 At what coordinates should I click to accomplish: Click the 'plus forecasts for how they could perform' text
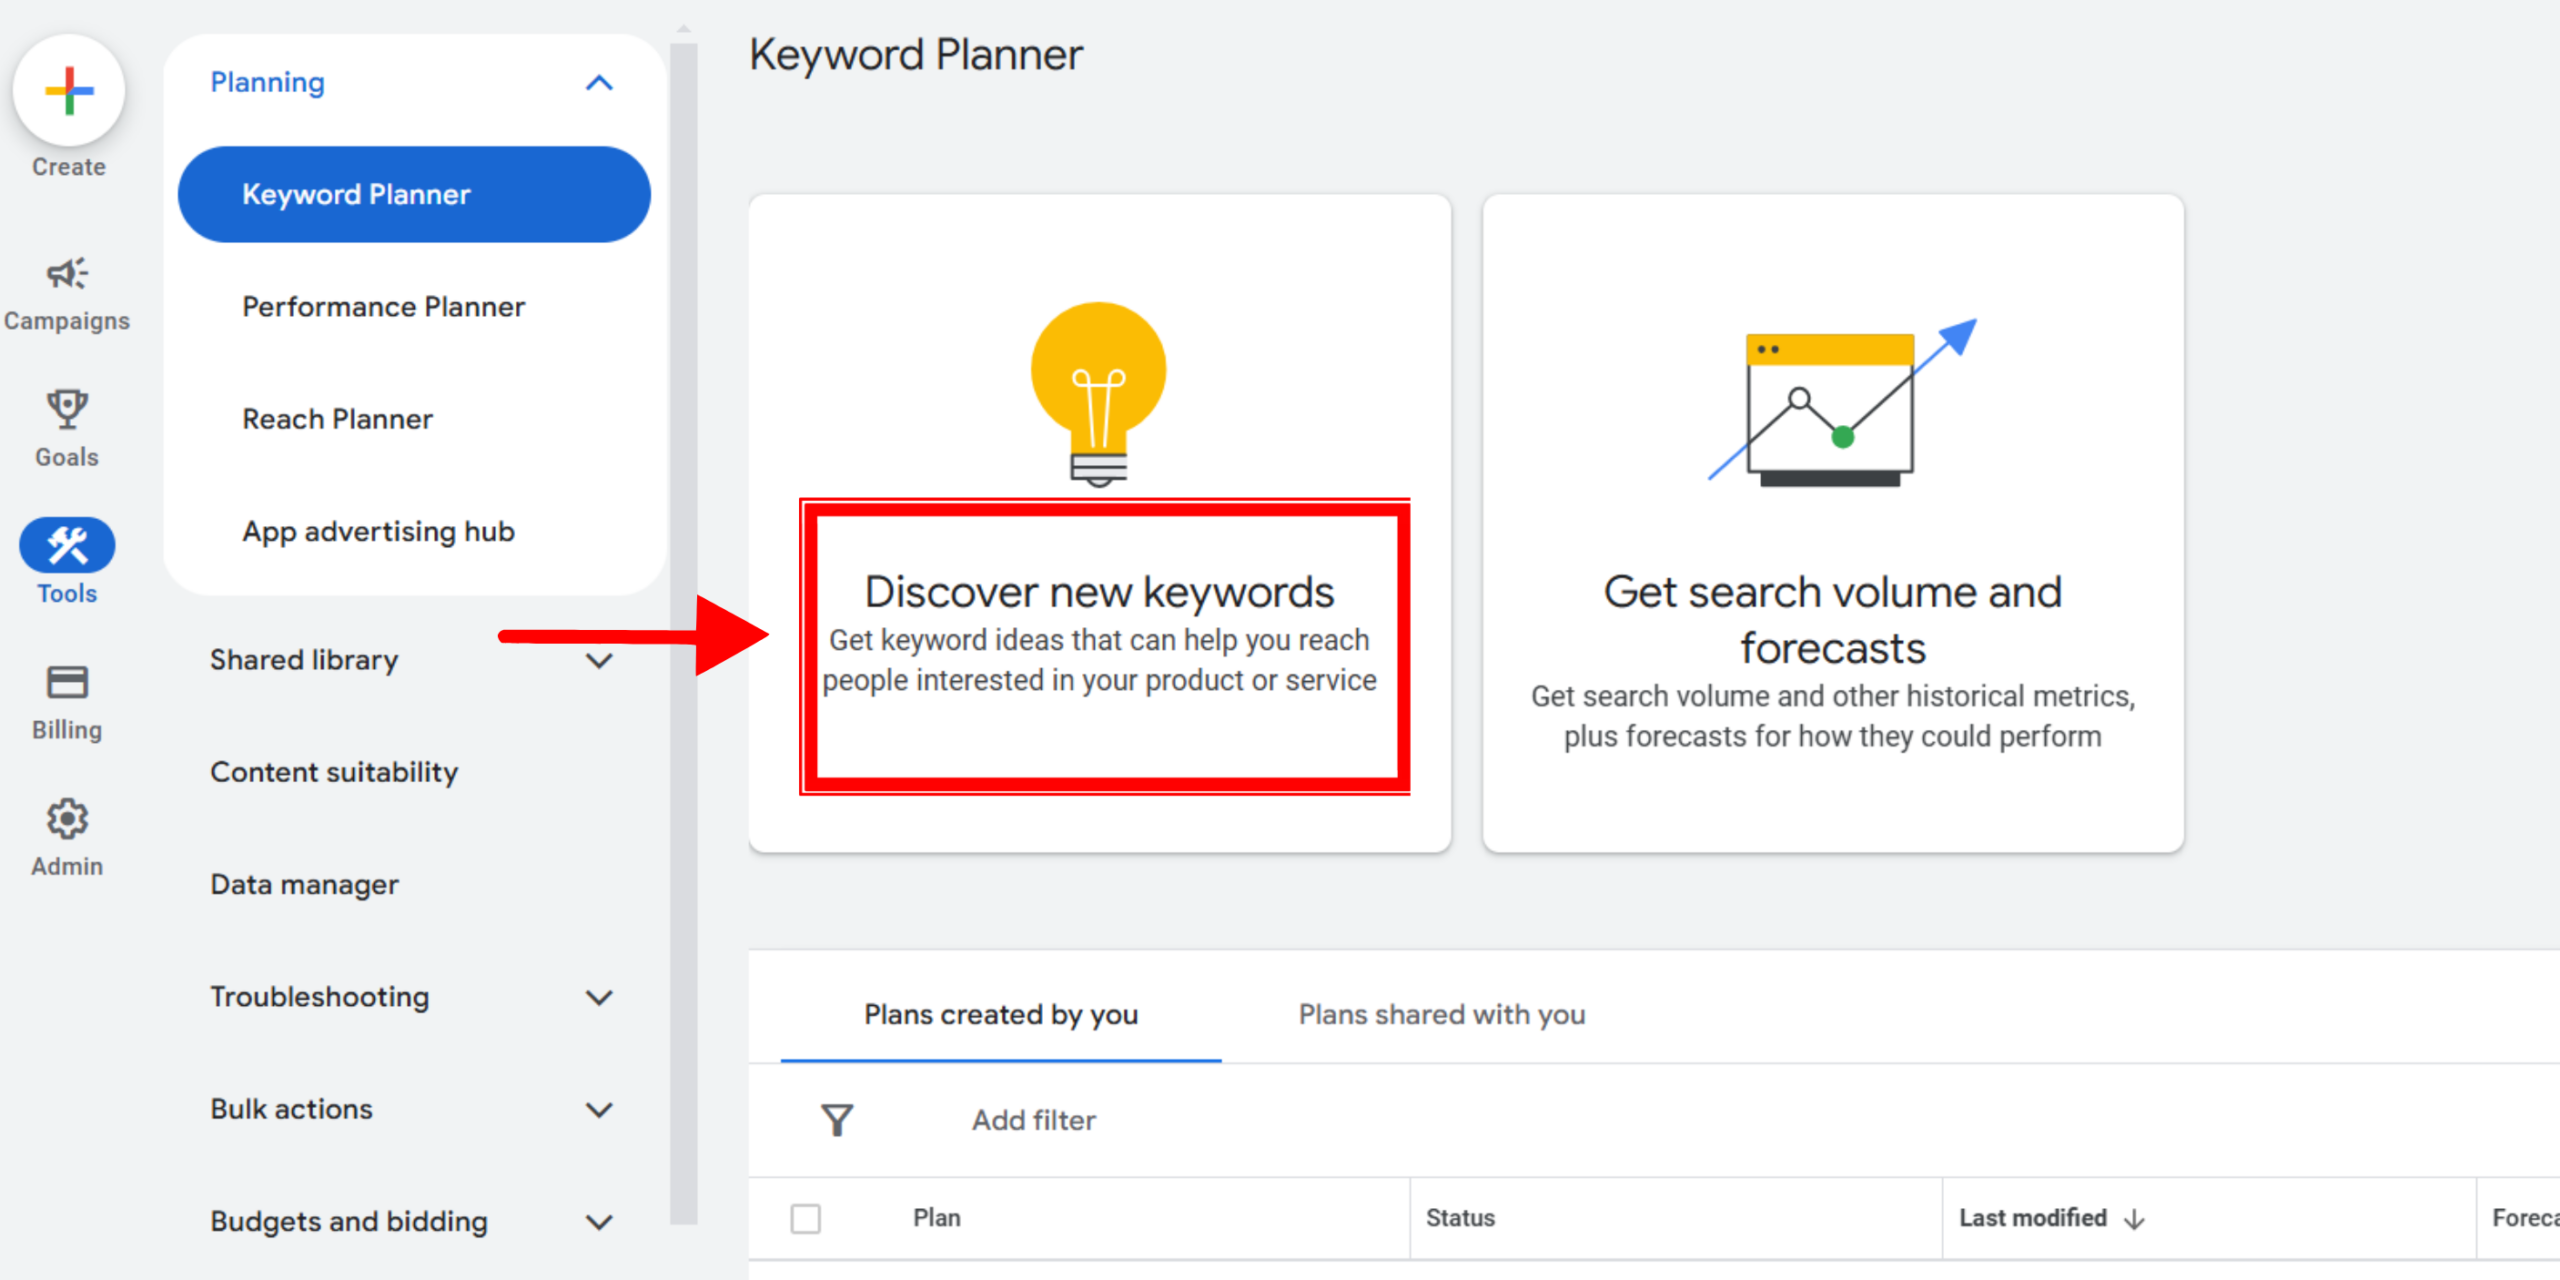click(x=1832, y=737)
